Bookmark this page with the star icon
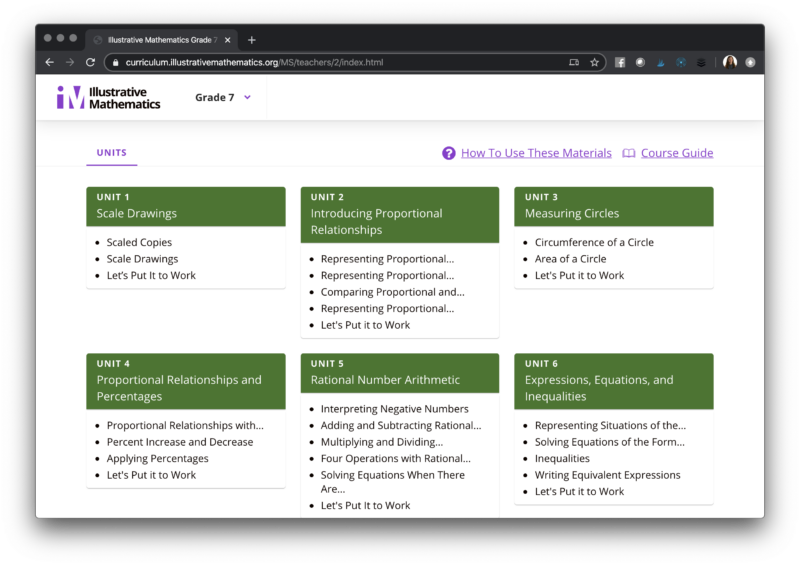Screen dimensions: 800x565 [x=594, y=62]
